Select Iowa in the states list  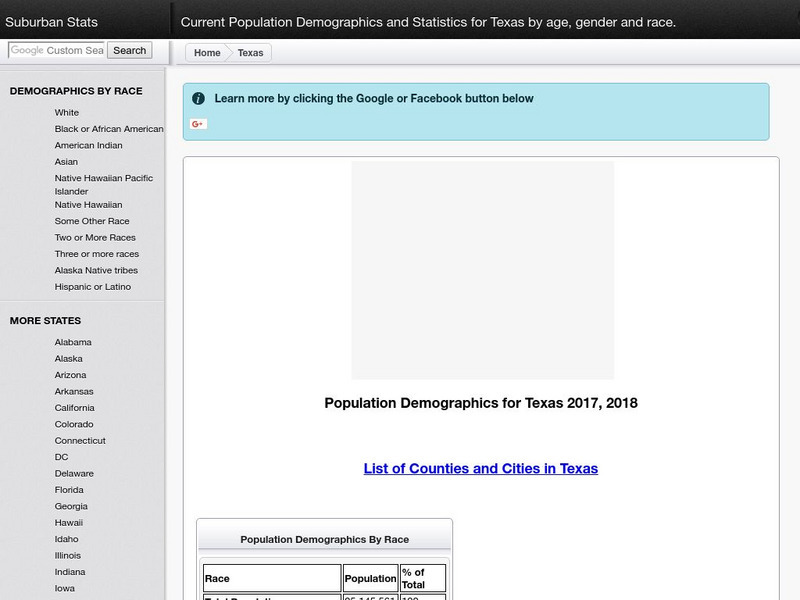[x=63, y=588]
